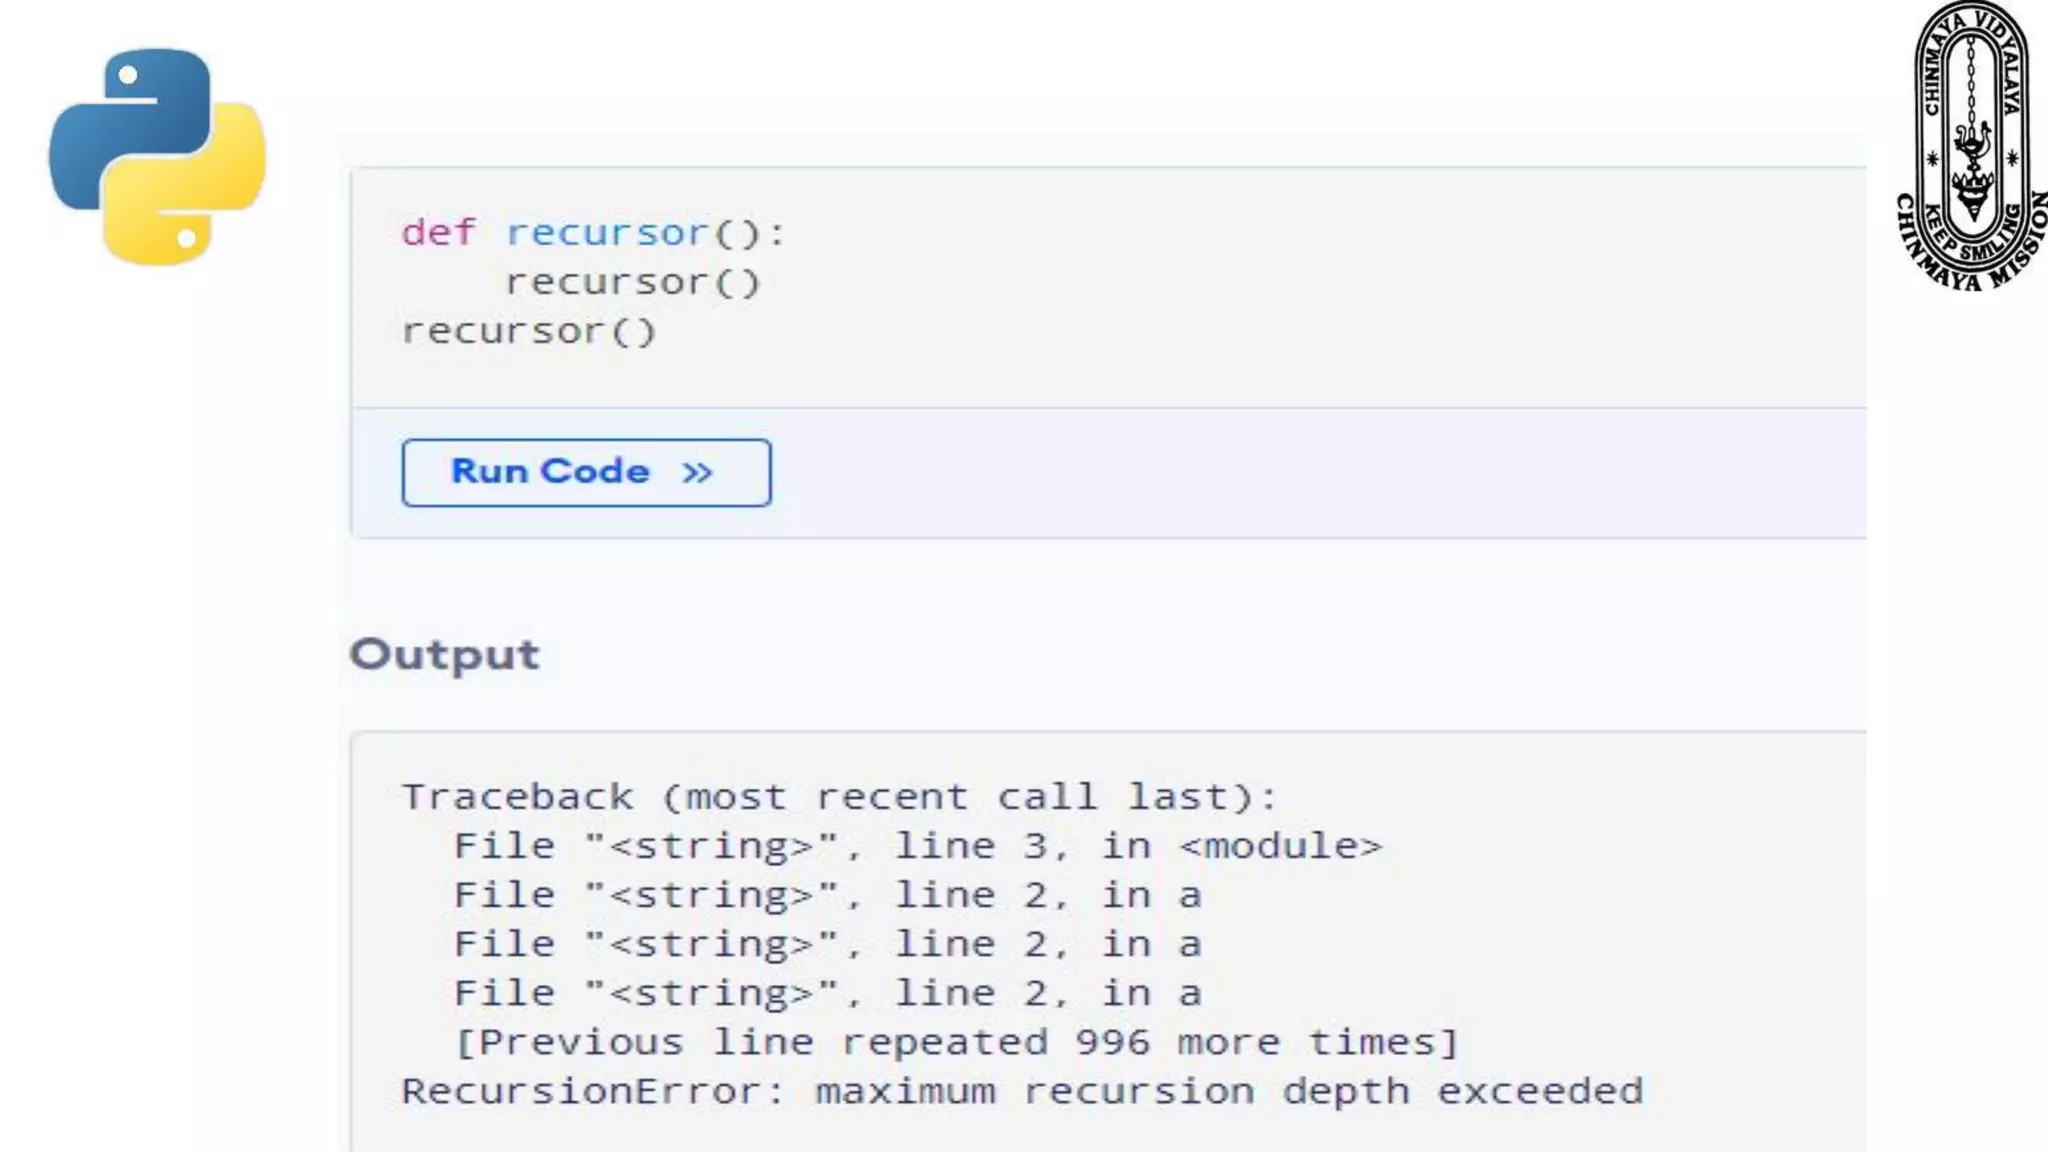
Task: Click the 'def' keyword in the code
Action: tap(438, 233)
